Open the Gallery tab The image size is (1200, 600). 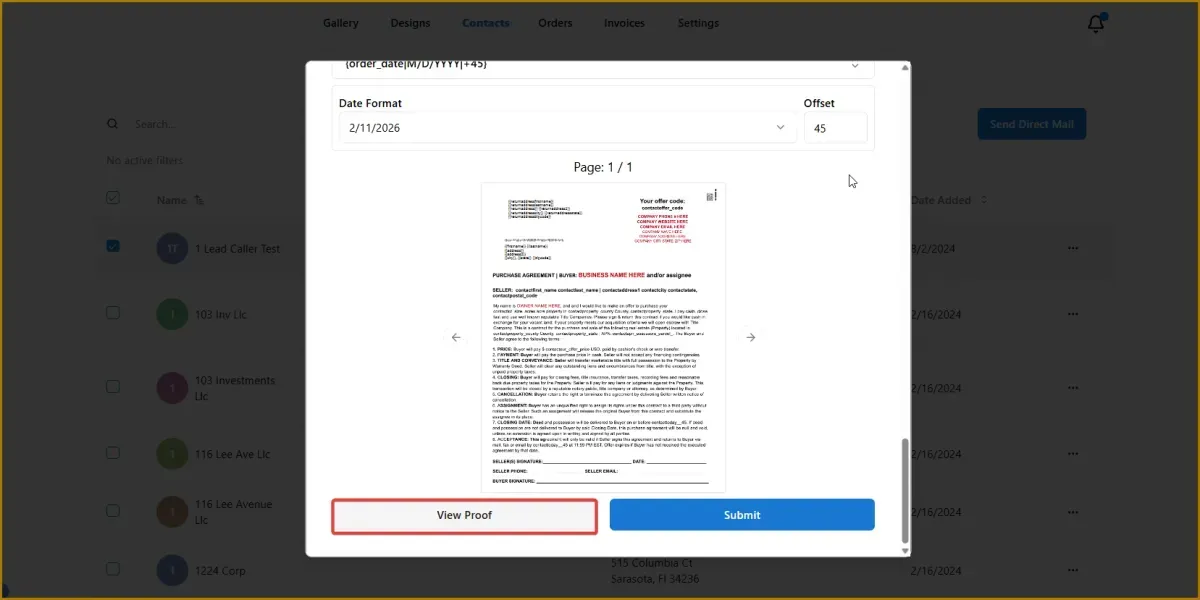pos(341,23)
